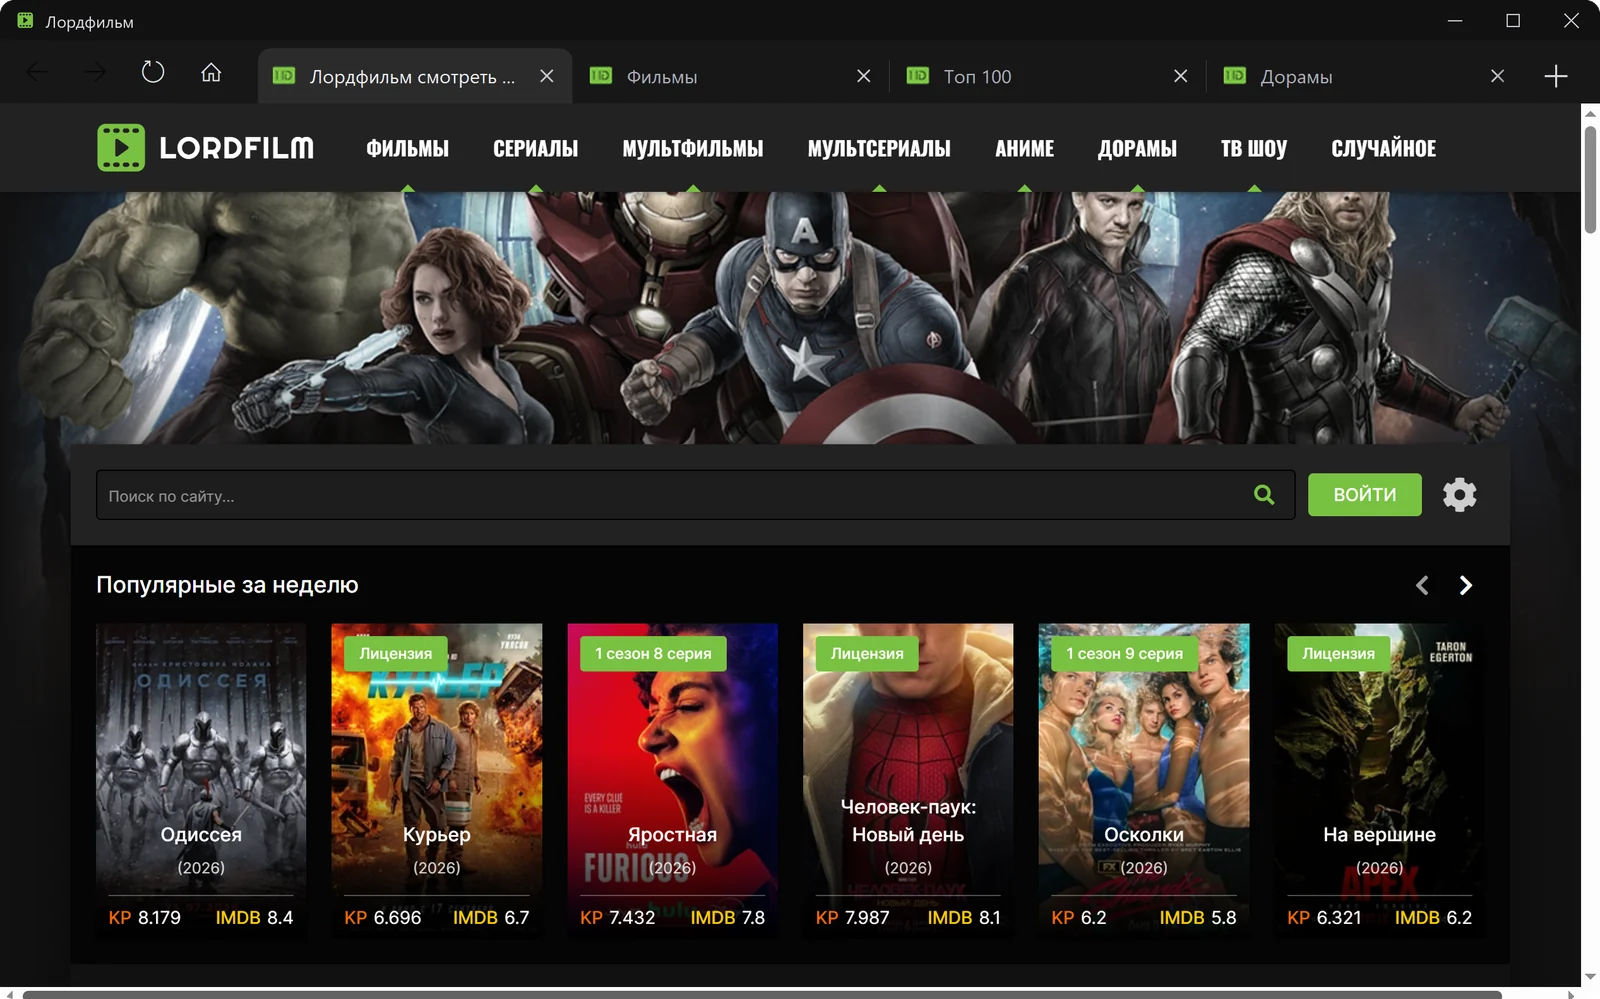Click the ВОЙТИ login button

tap(1364, 495)
